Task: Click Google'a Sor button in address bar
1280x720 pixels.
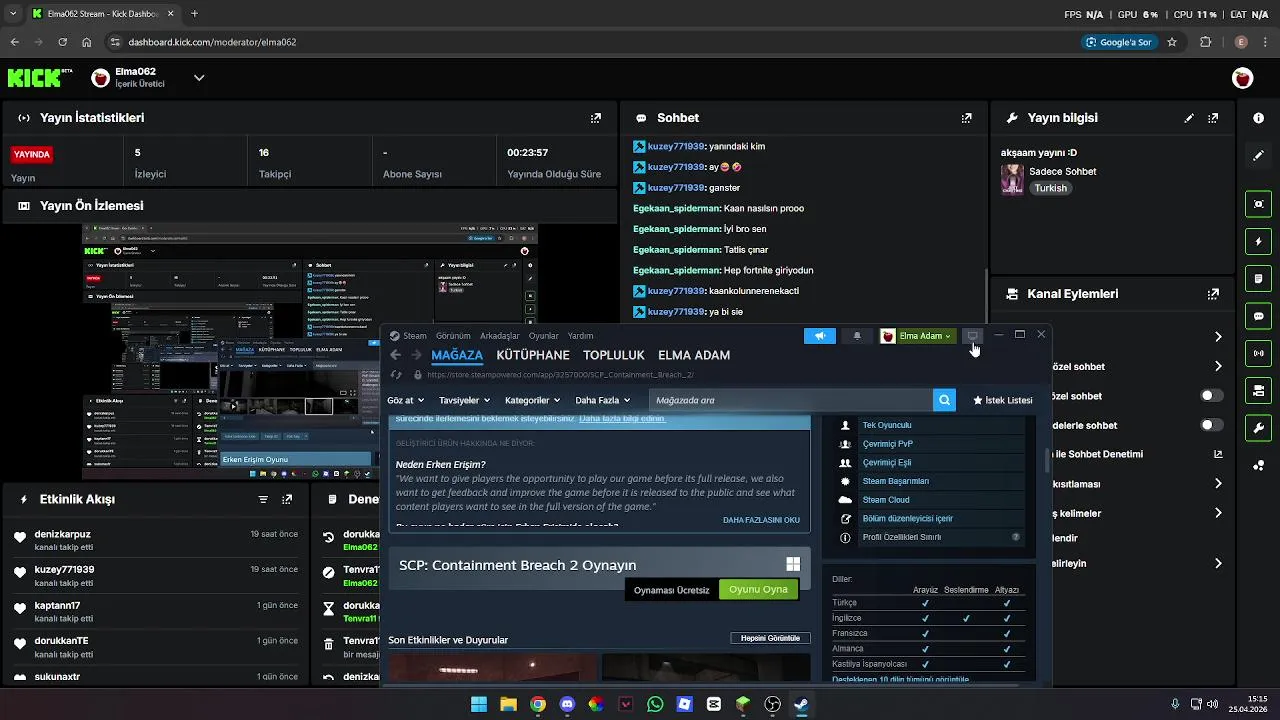Action: 1118,42
